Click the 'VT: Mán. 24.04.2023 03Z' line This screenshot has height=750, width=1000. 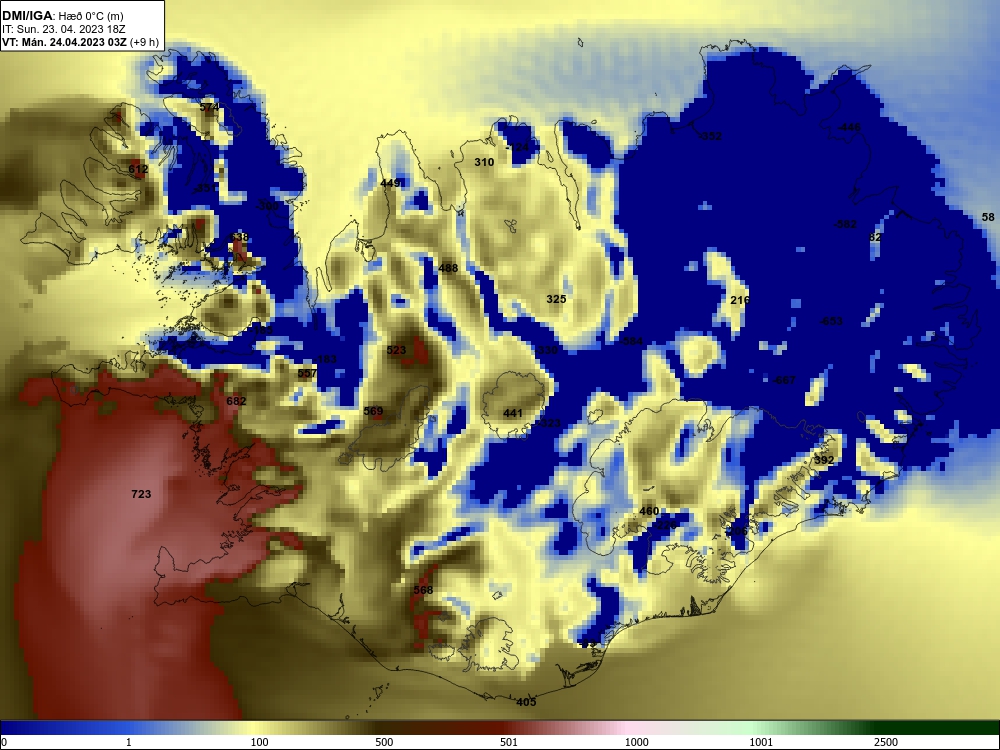[x=65, y=43]
